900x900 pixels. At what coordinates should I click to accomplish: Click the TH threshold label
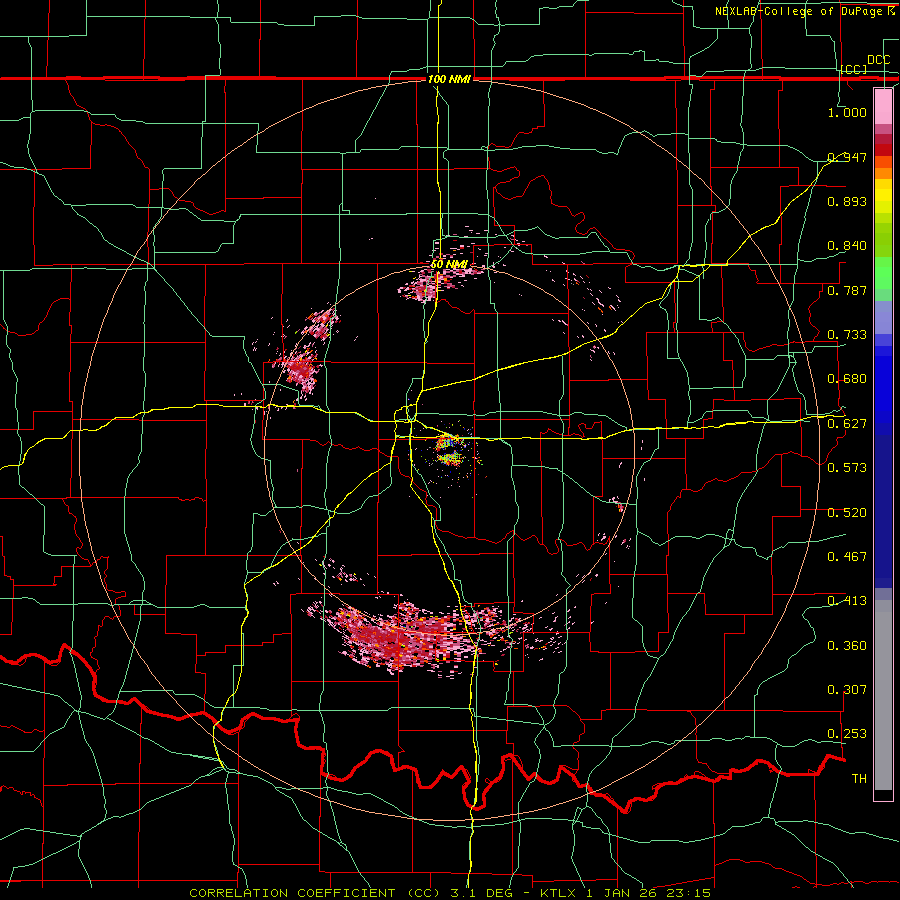859,779
